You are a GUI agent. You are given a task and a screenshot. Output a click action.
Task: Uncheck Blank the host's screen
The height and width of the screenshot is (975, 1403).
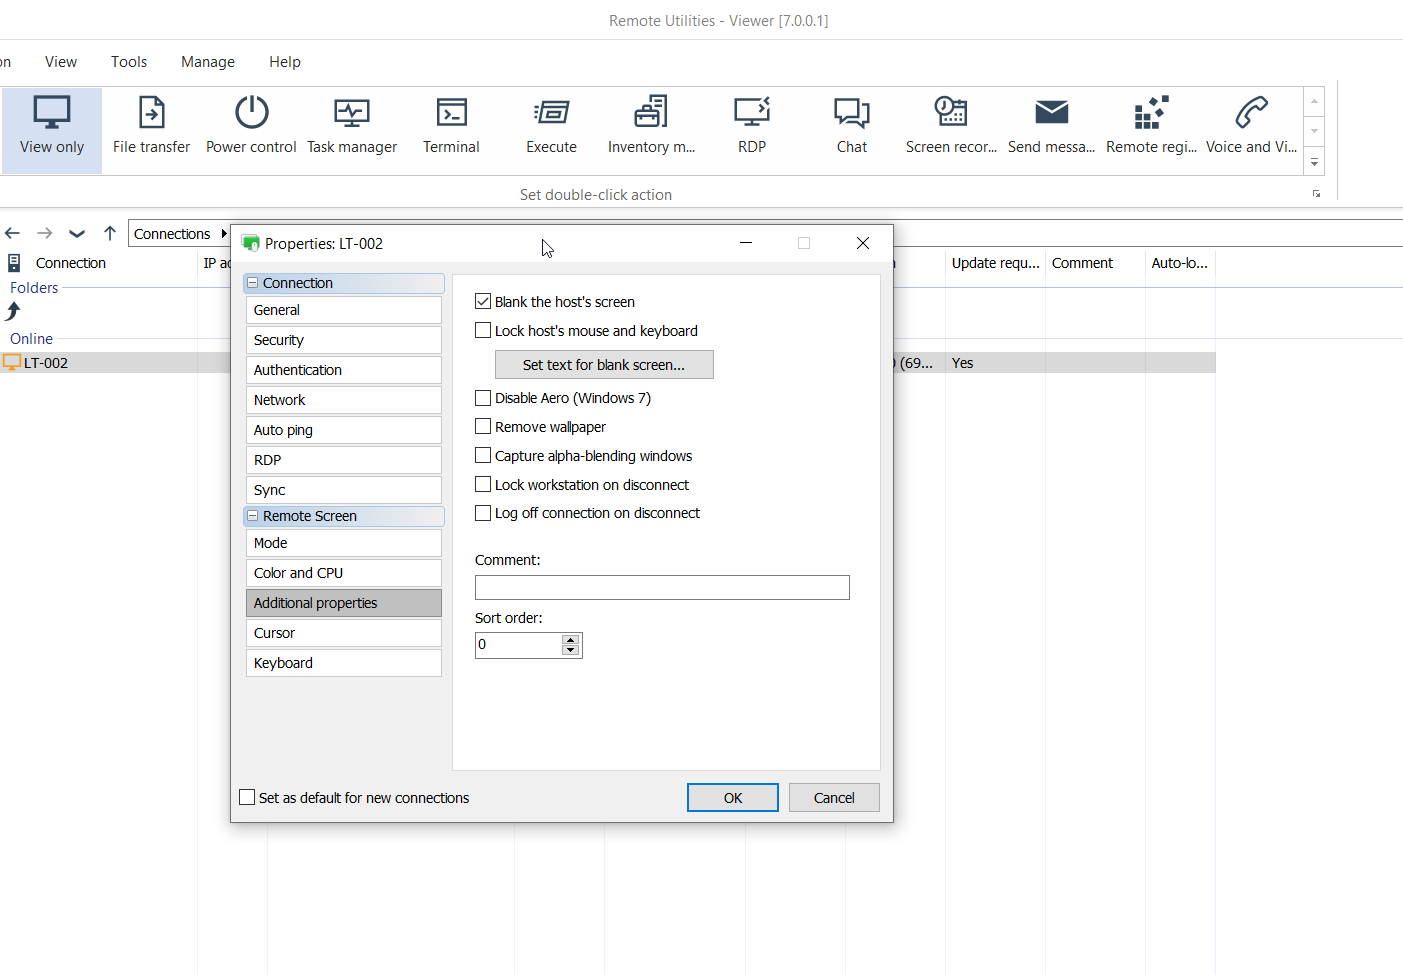pos(483,302)
